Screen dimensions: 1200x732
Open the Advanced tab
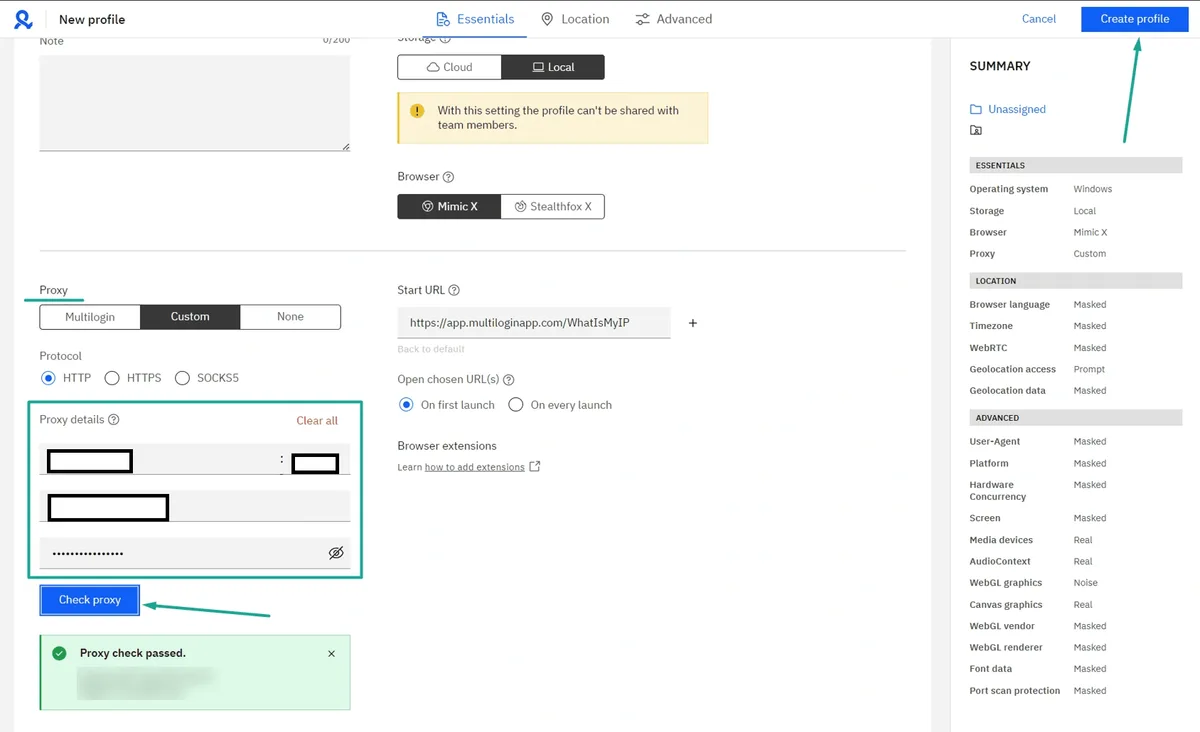pyautogui.click(x=674, y=19)
